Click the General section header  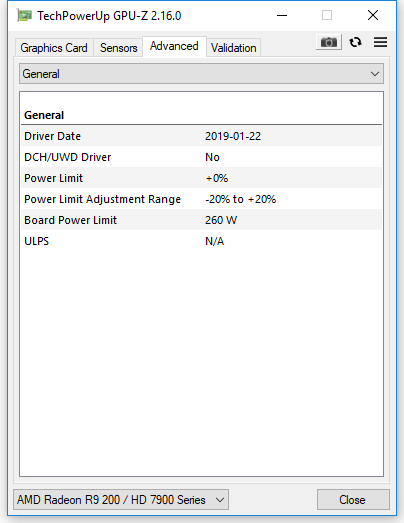(44, 115)
